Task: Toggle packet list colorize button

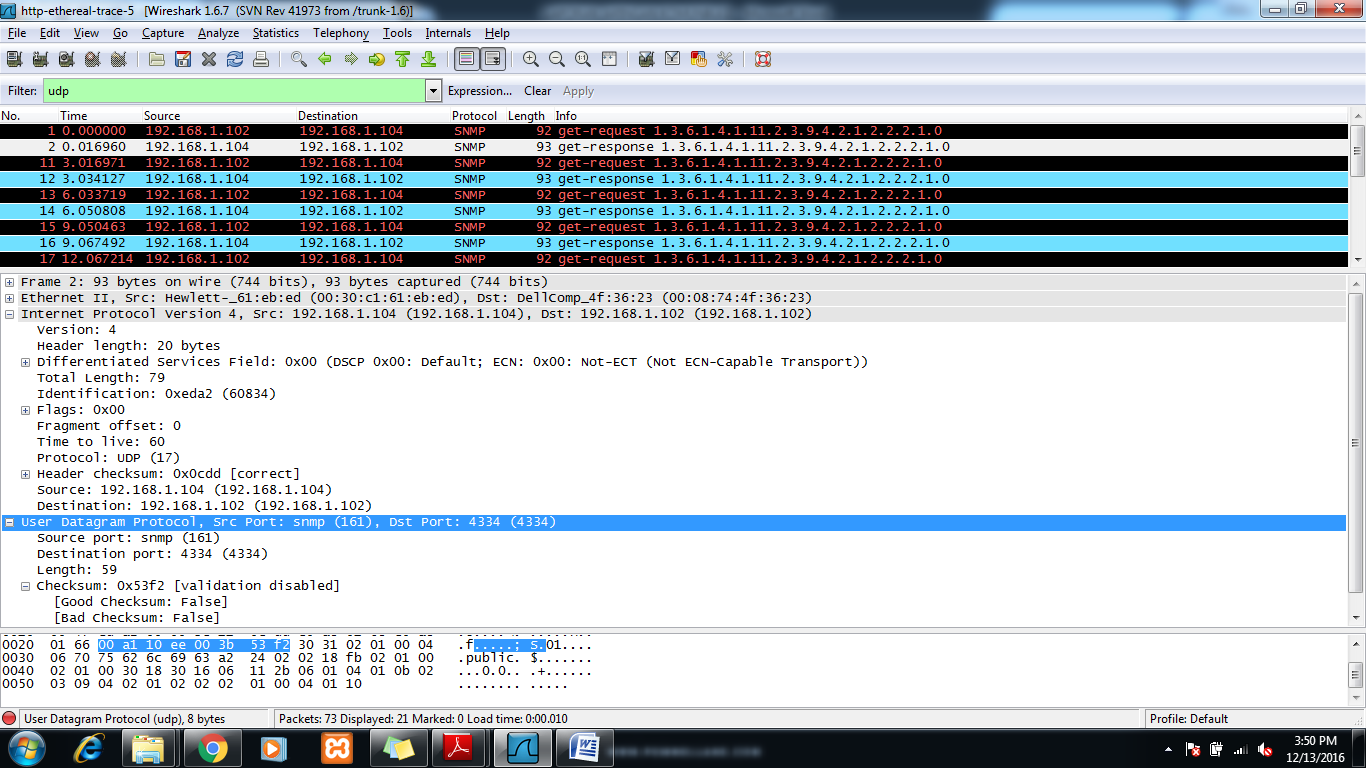Action: 466,59
